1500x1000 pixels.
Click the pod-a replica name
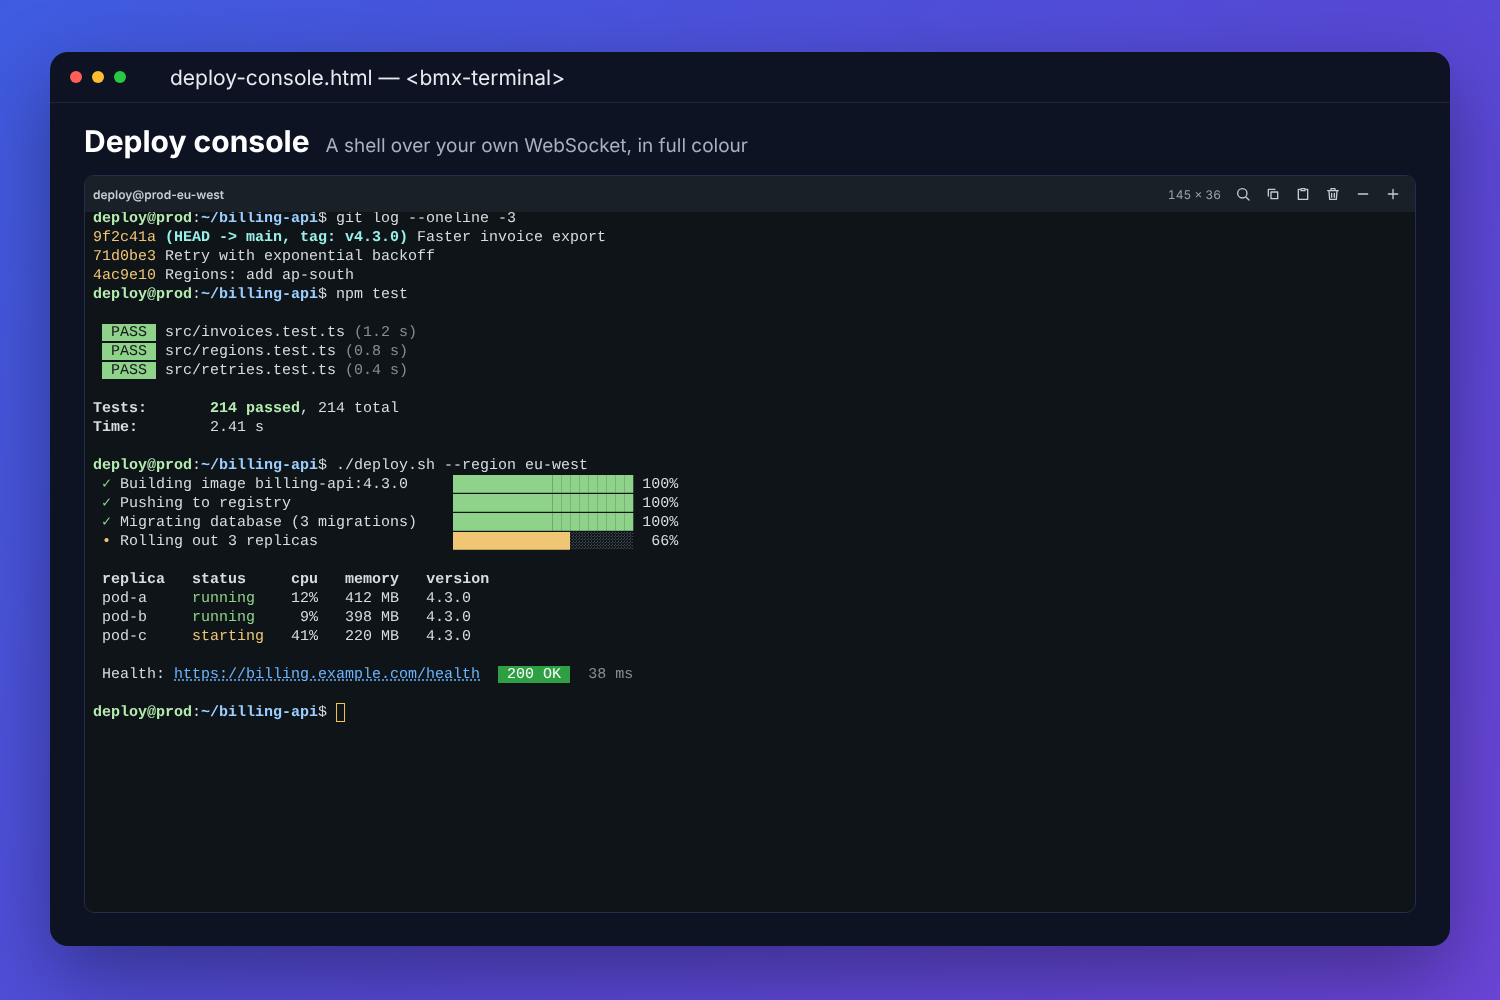coord(124,598)
